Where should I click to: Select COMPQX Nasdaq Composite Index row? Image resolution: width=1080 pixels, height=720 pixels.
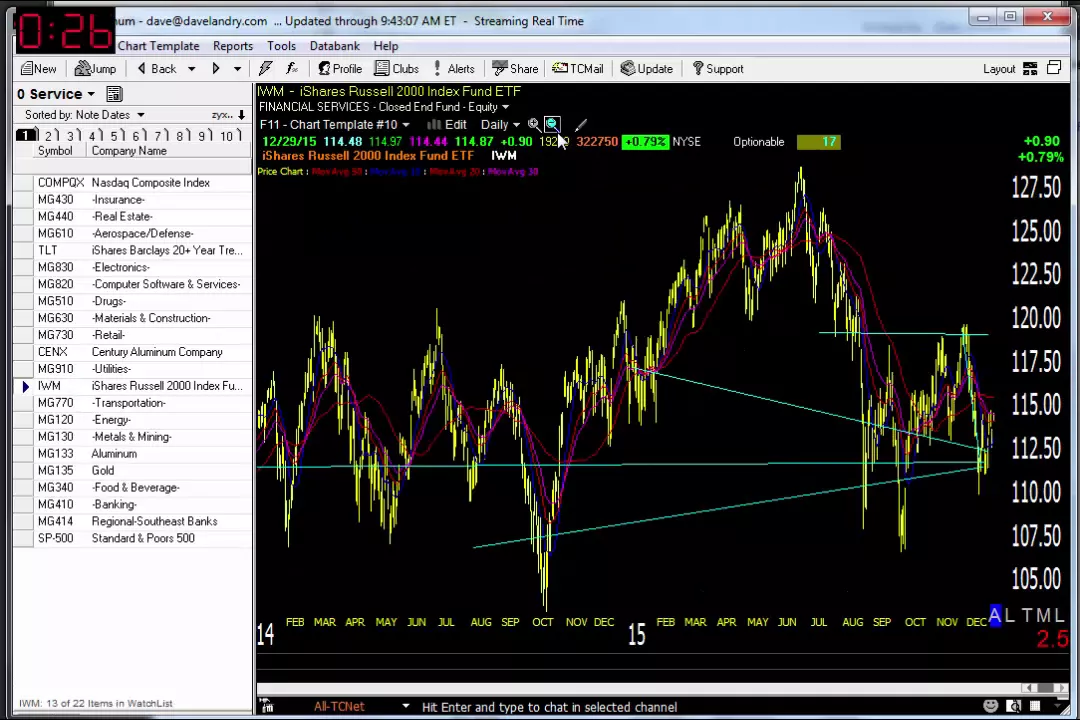pos(132,183)
